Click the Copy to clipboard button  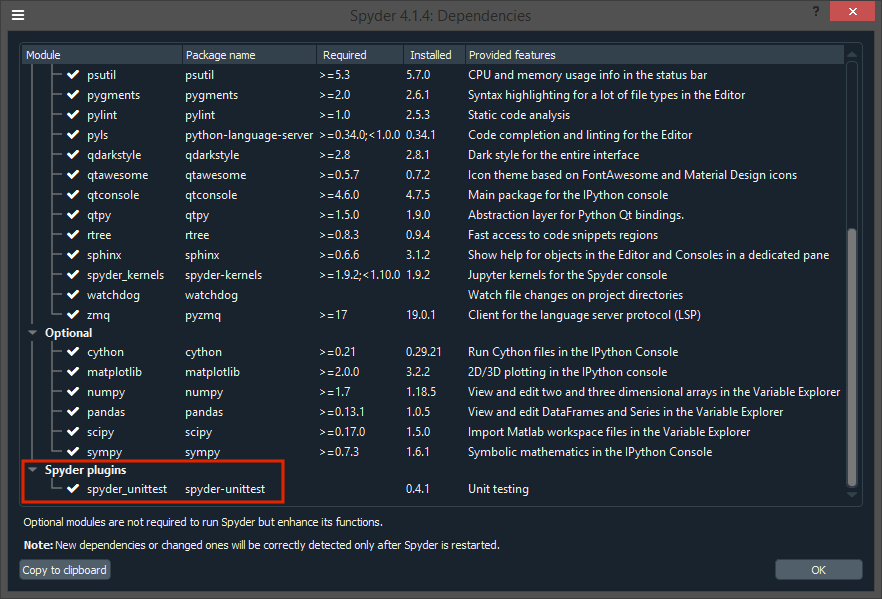coord(64,569)
